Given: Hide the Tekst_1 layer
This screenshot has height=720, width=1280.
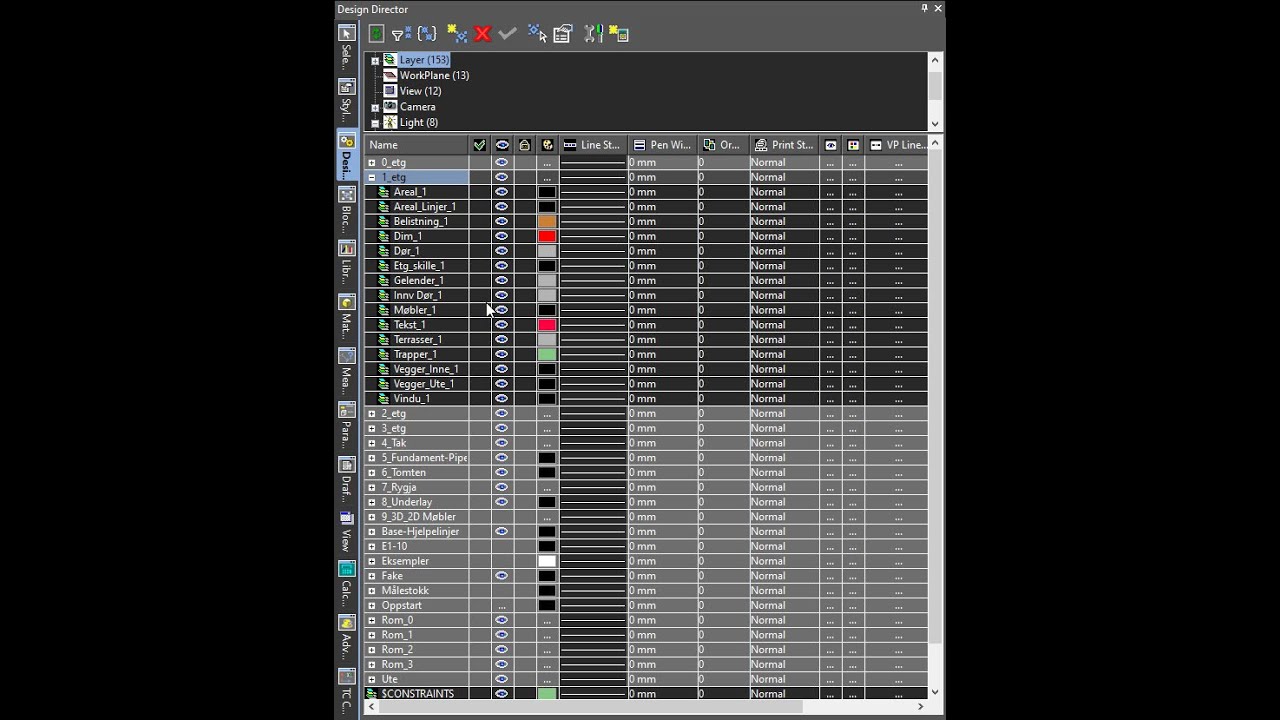Looking at the screenshot, I should [x=502, y=325].
